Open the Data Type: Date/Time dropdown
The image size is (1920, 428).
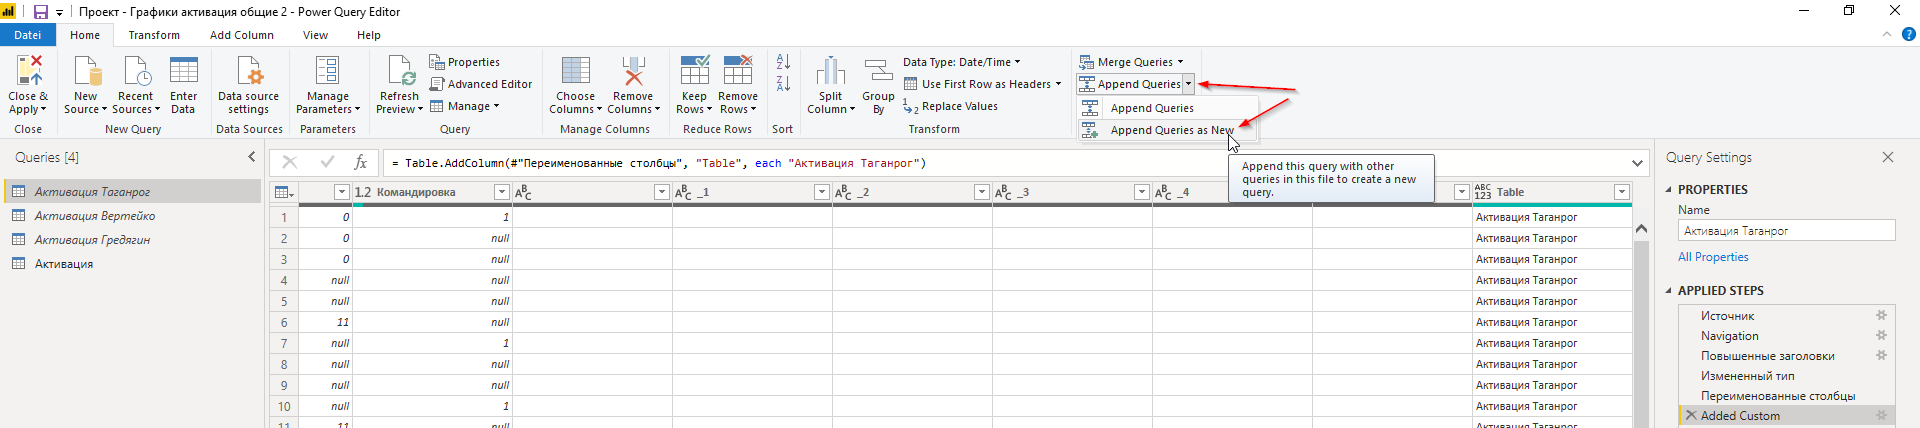(x=962, y=62)
